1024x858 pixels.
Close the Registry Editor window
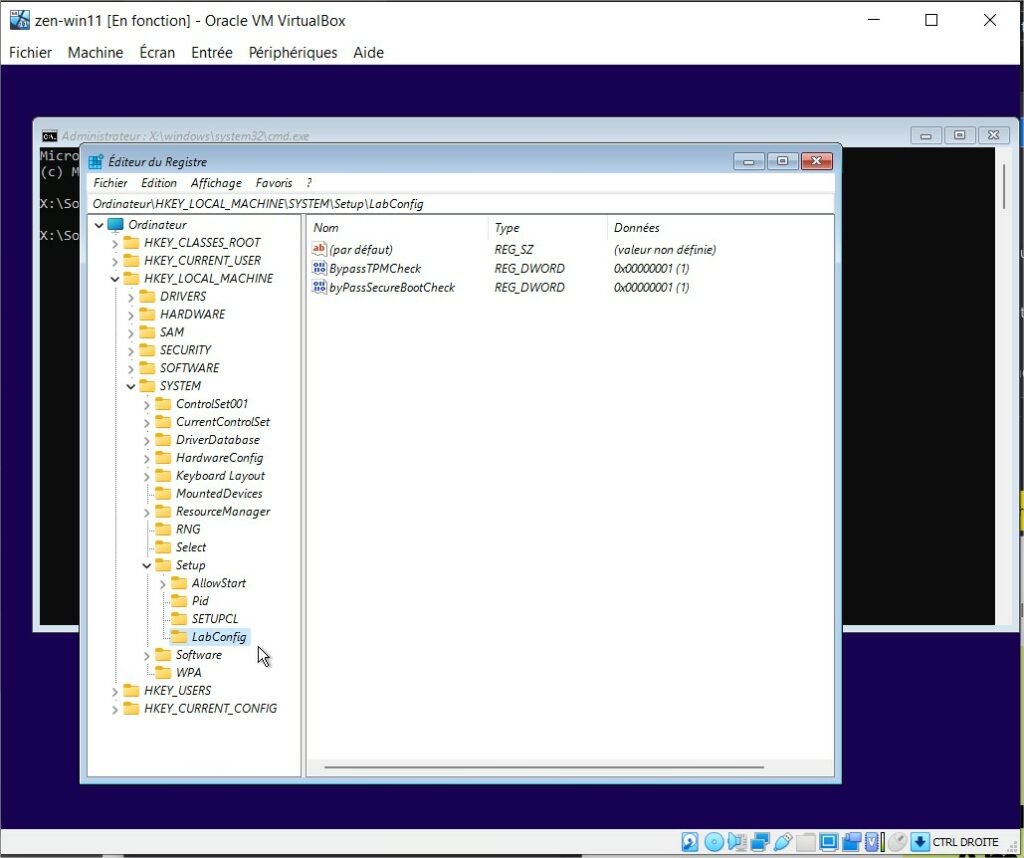[816, 161]
